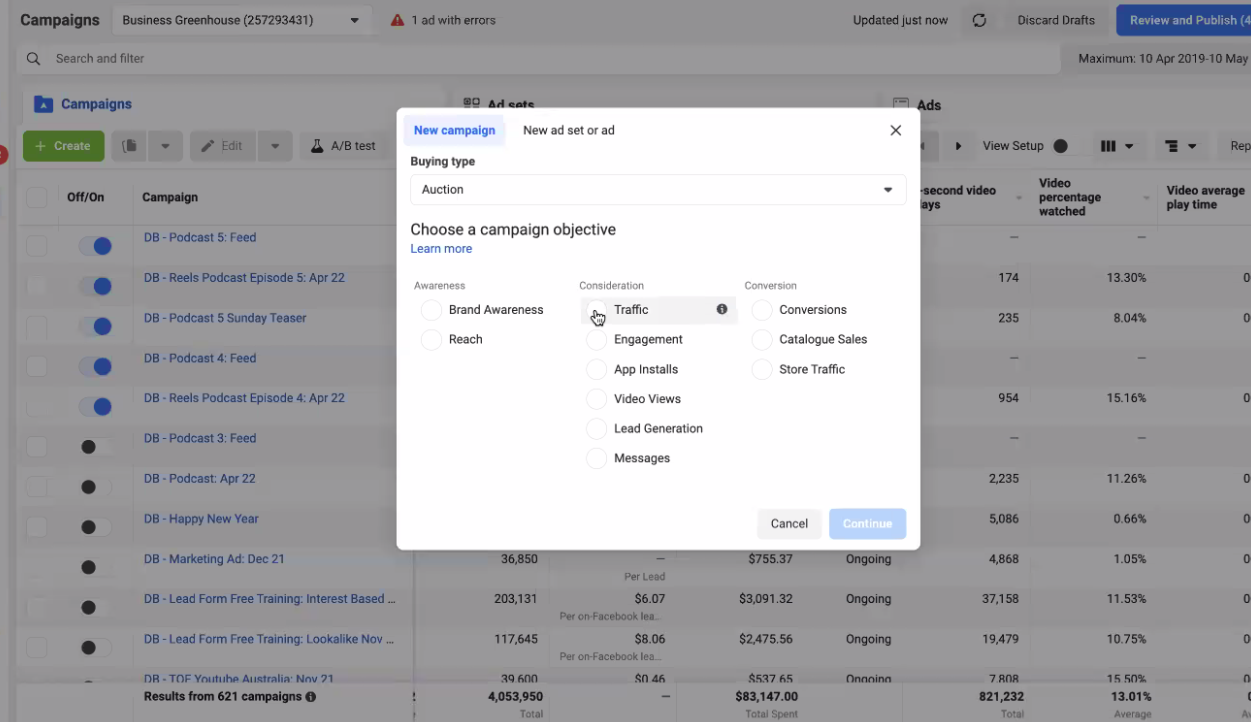Click the search magnifier icon
Screen dimensions: 1251x722
[34, 59]
